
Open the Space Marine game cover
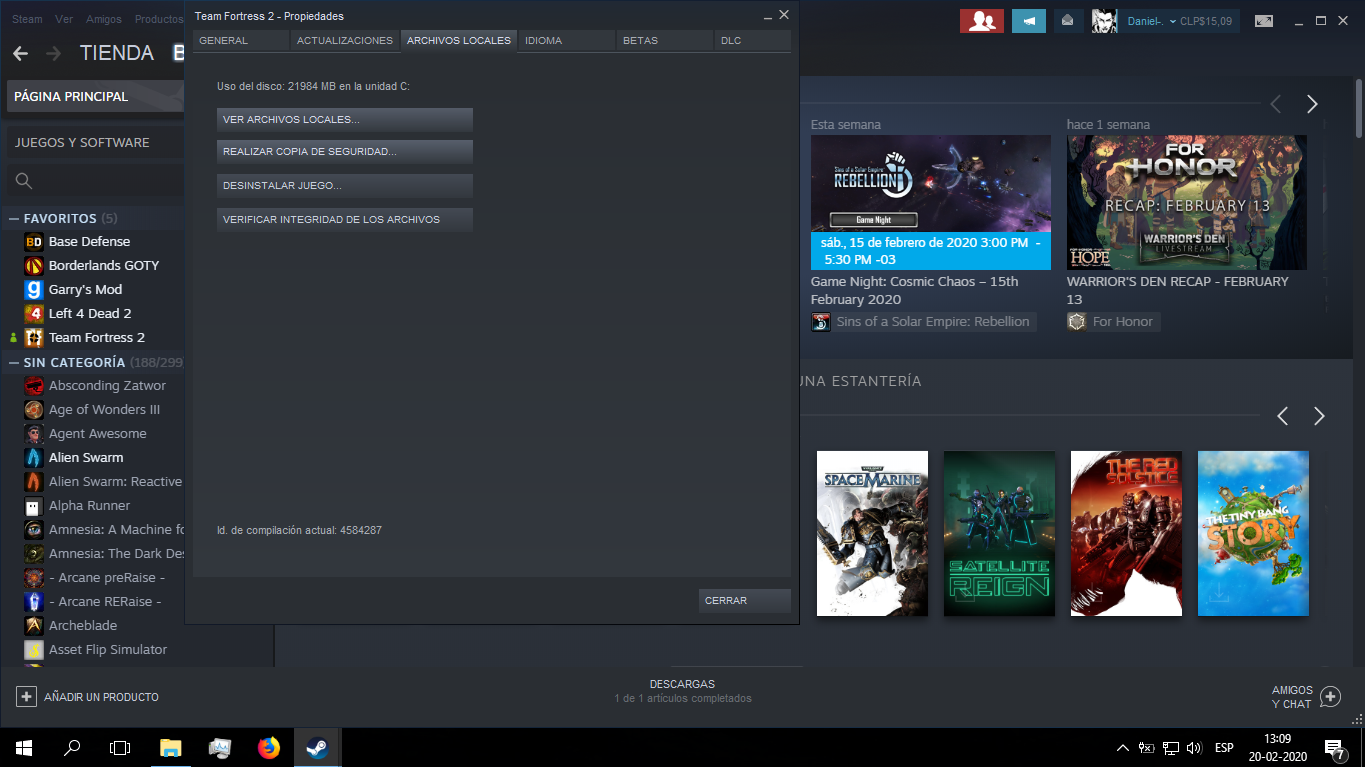[x=872, y=533]
